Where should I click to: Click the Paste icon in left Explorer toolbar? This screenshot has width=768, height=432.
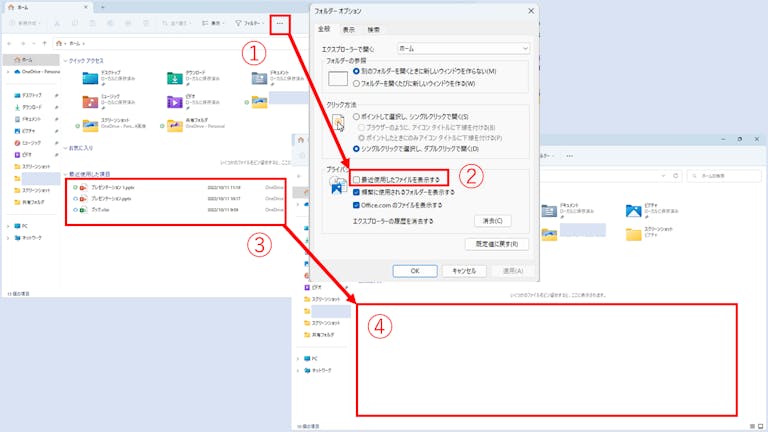coord(92,23)
